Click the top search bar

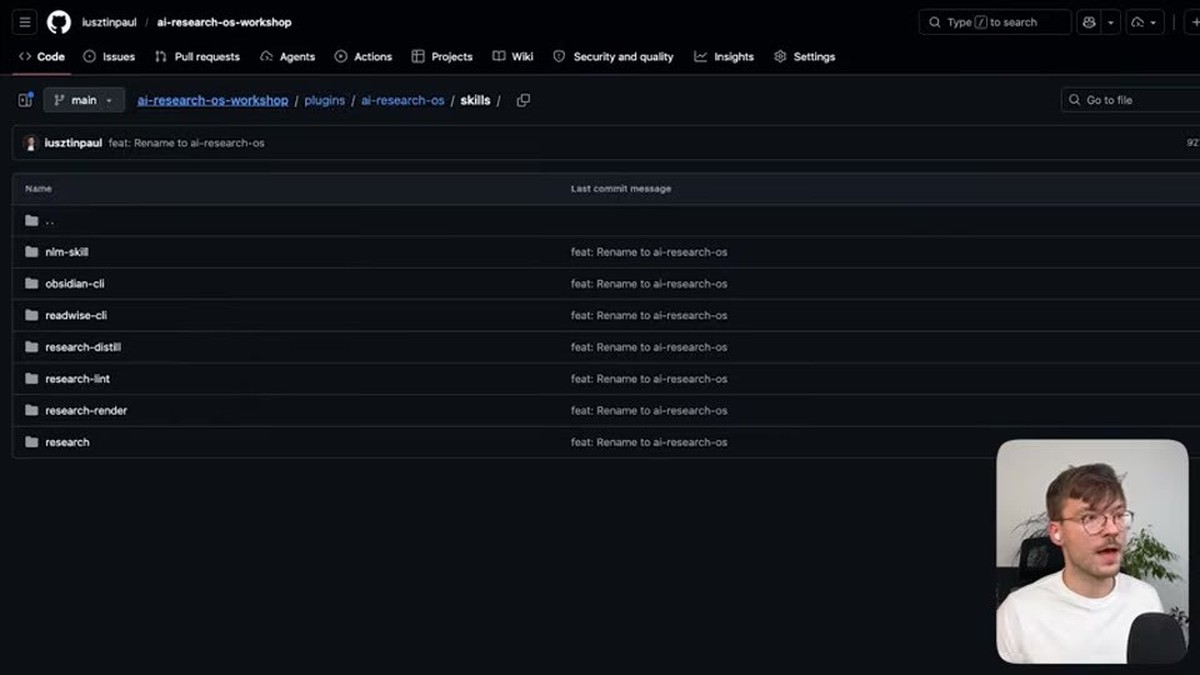pos(995,22)
